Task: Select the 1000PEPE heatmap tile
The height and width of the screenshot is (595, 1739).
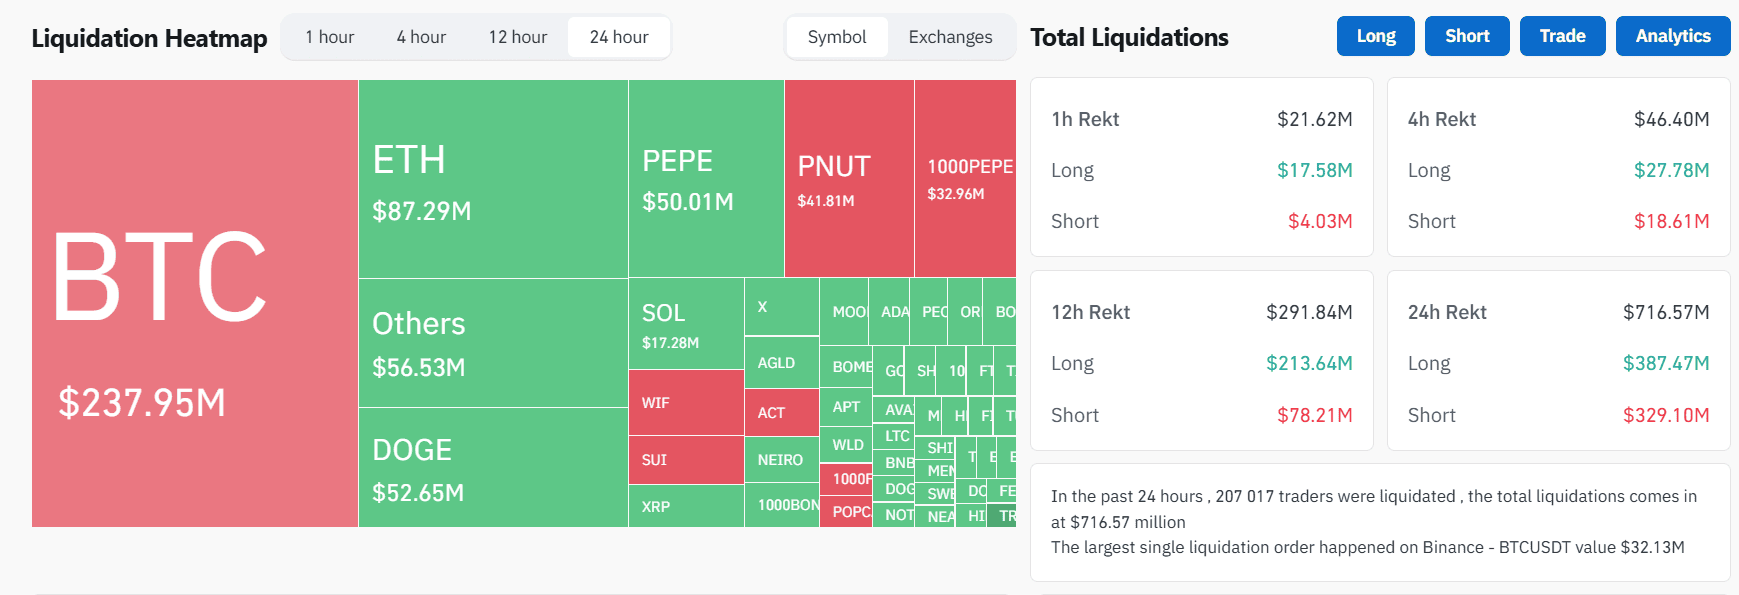Action: tap(965, 179)
